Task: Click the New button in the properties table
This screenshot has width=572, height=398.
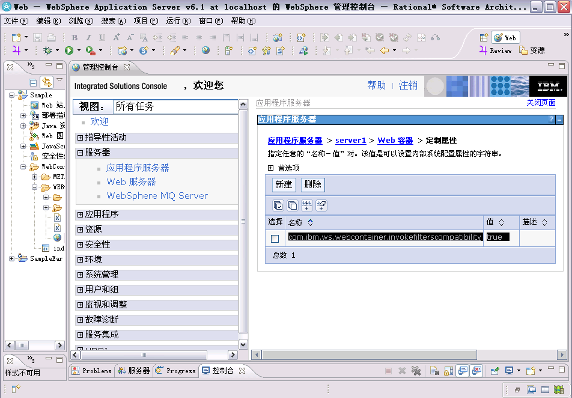Action: pyautogui.click(x=284, y=184)
